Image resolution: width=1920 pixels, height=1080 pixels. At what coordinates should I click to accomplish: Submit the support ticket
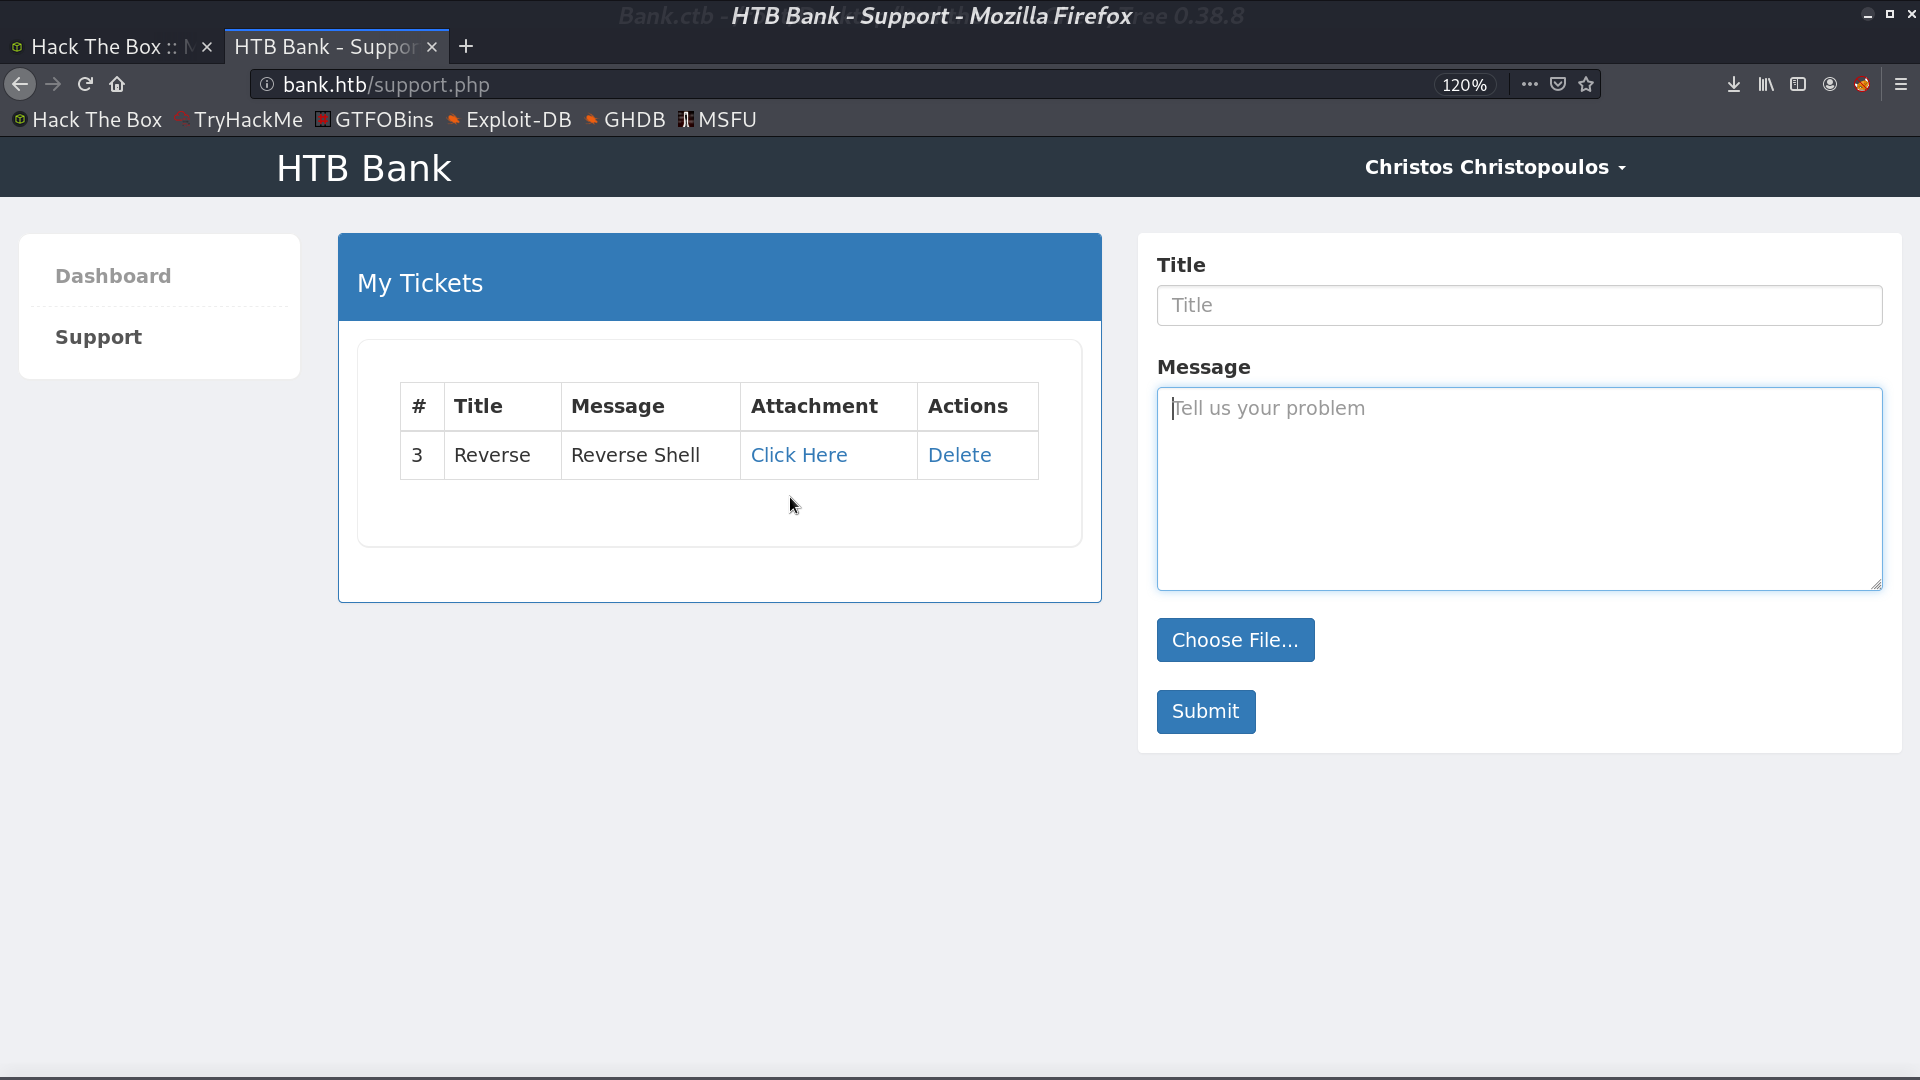(1206, 712)
